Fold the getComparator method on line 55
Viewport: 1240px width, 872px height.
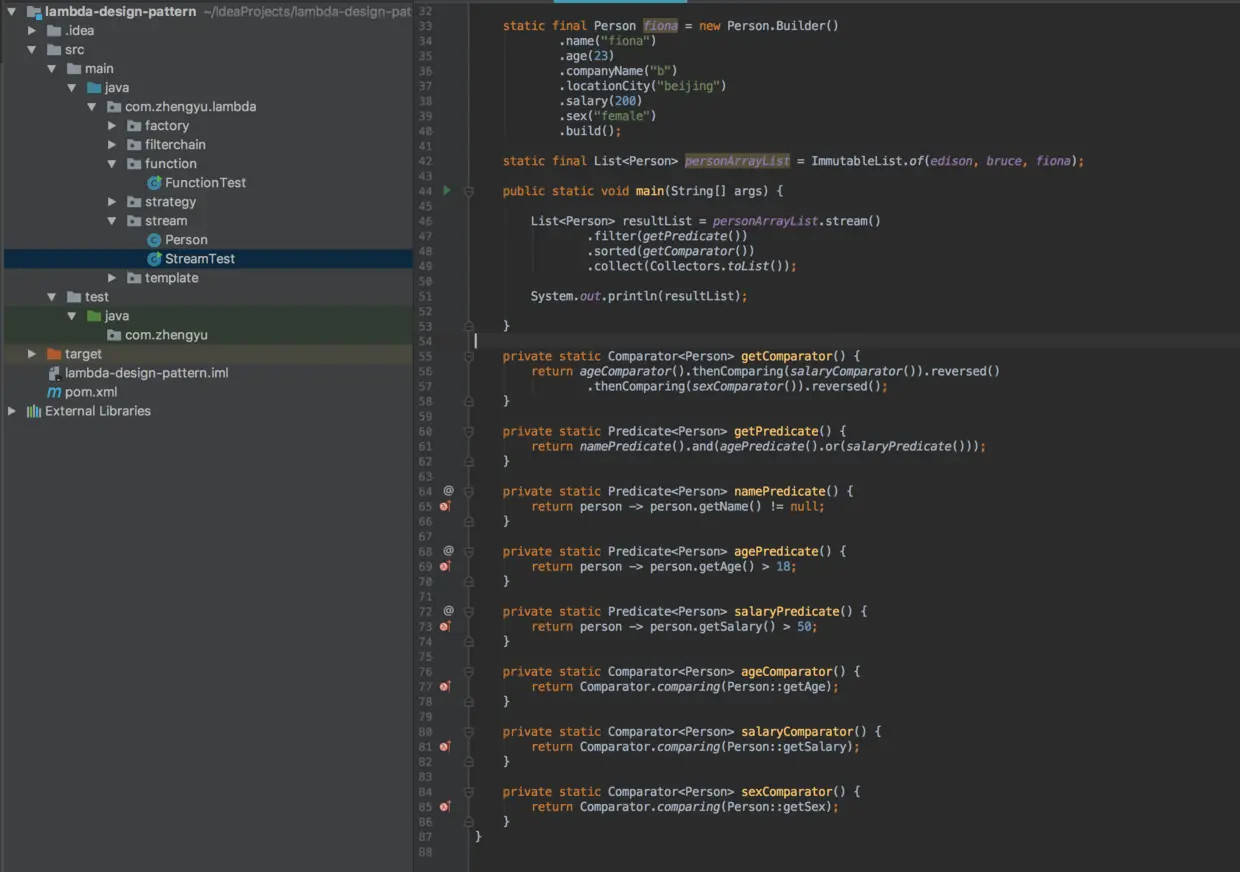469,356
